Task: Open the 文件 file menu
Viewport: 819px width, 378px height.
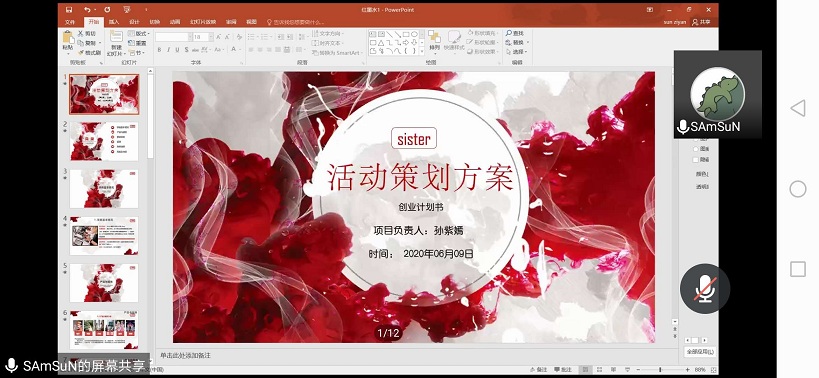Action: point(70,22)
